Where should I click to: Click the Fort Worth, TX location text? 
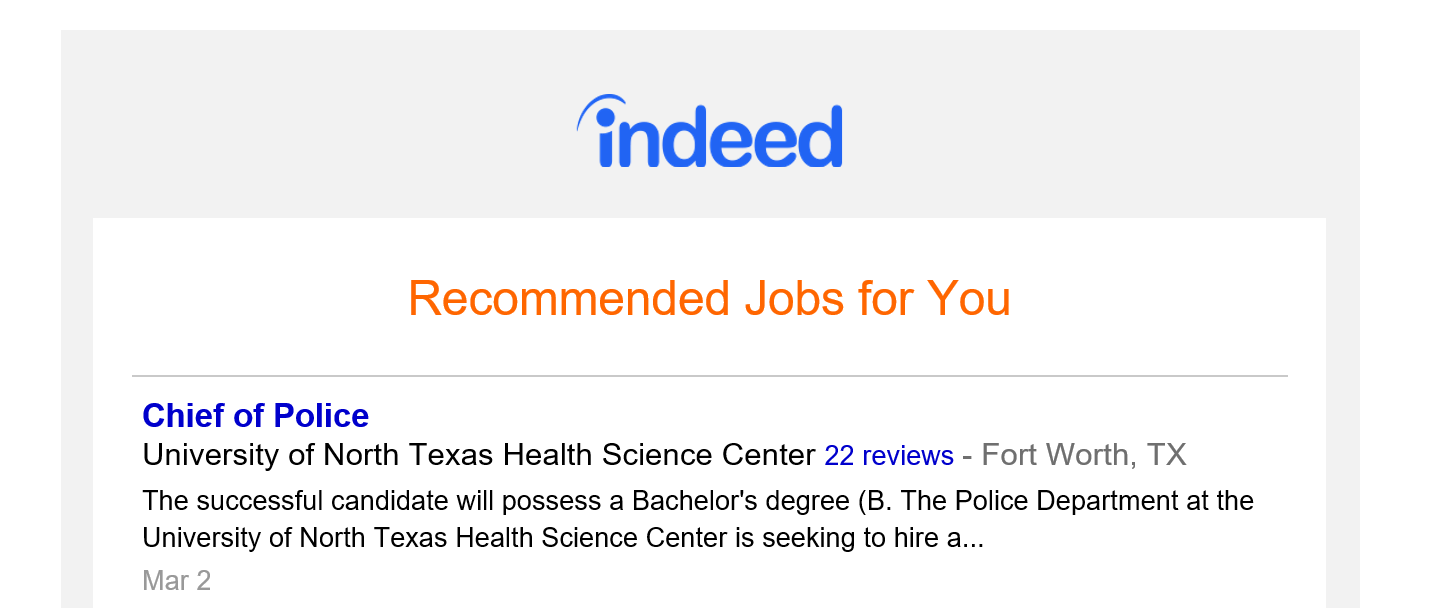[1083, 455]
